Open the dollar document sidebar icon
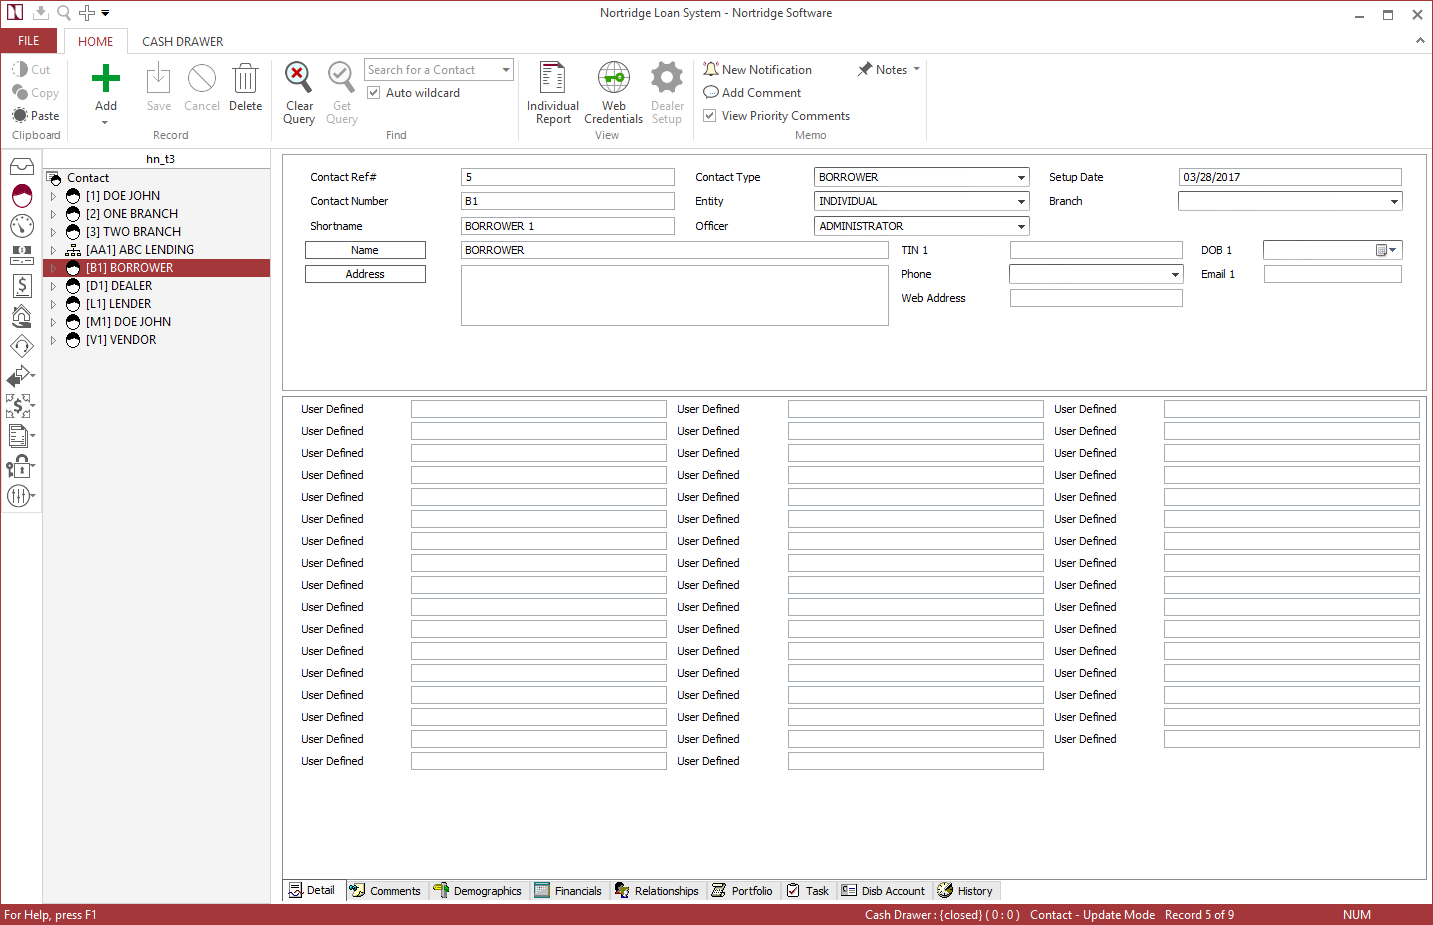The height and width of the screenshot is (925, 1433). coord(22,285)
